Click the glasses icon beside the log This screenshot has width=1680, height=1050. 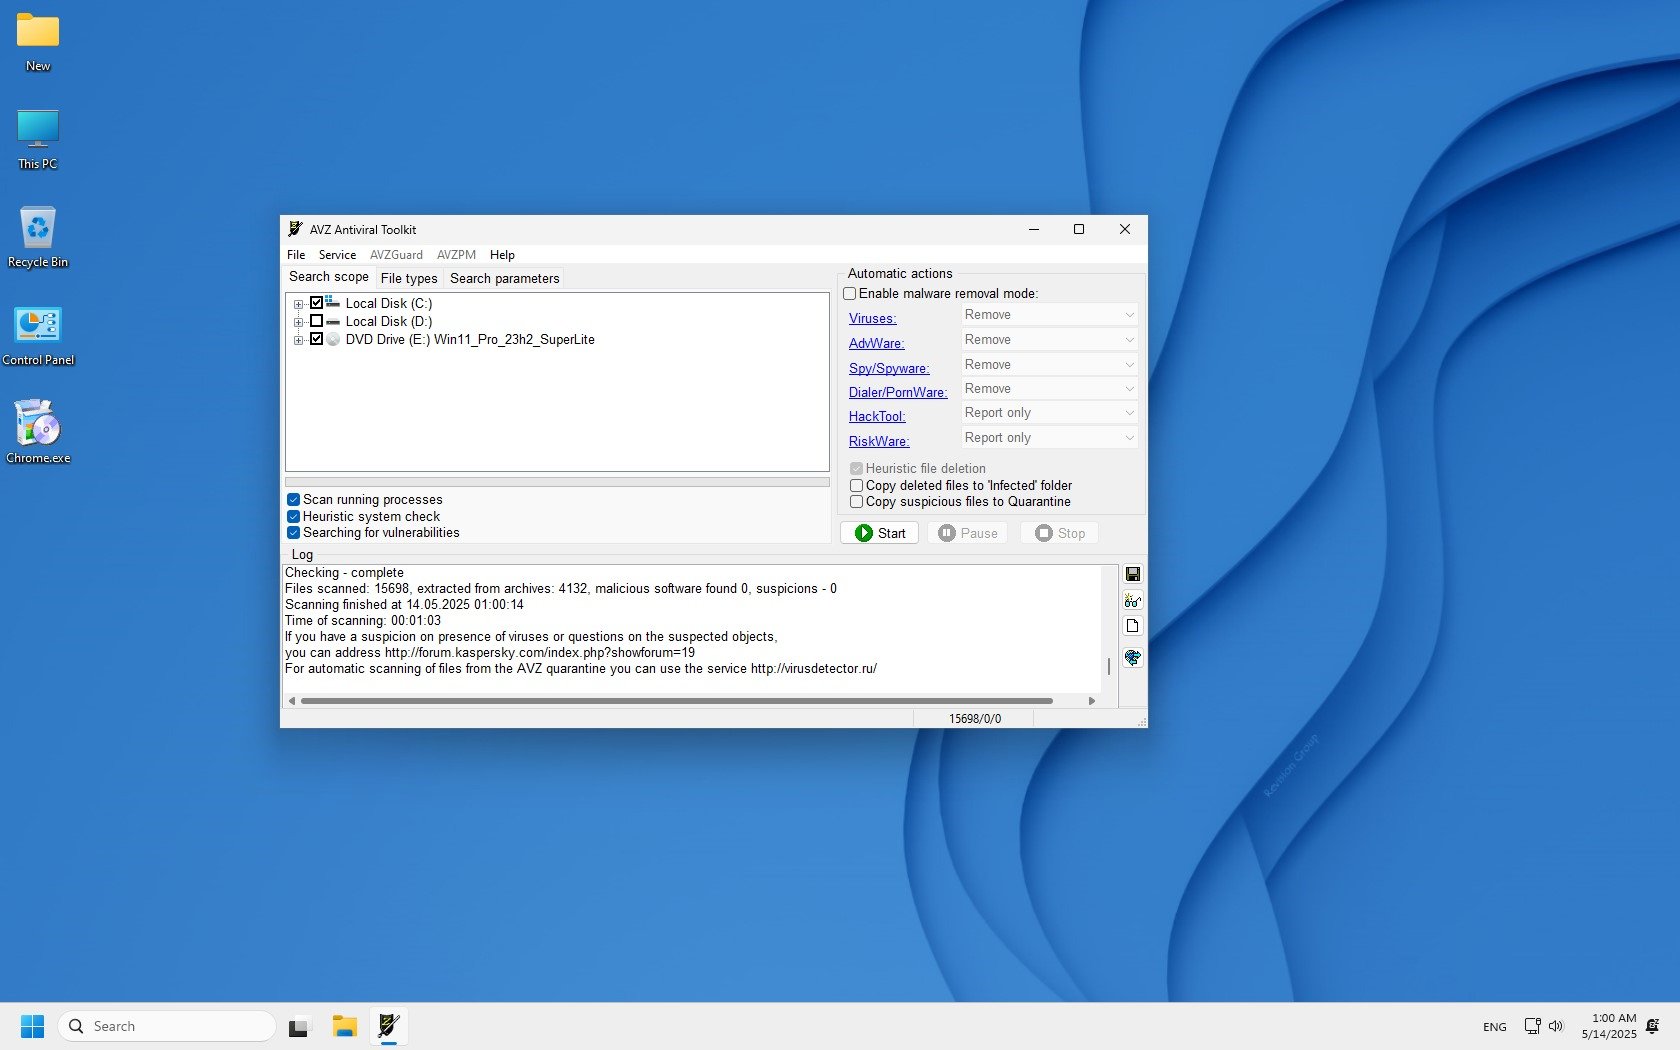click(x=1132, y=601)
